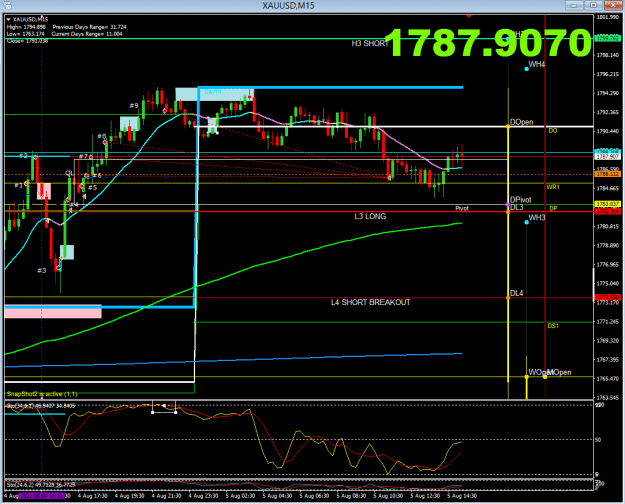Click the 5 Aug 02:30 time label
The height and width of the screenshot is (504, 625).
[240, 496]
